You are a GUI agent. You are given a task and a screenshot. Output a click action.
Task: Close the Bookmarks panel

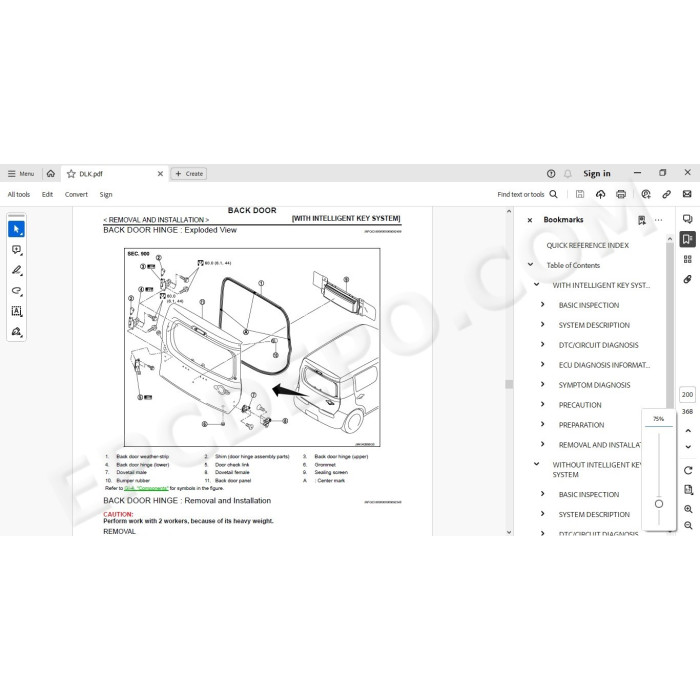(x=530, y=220)
